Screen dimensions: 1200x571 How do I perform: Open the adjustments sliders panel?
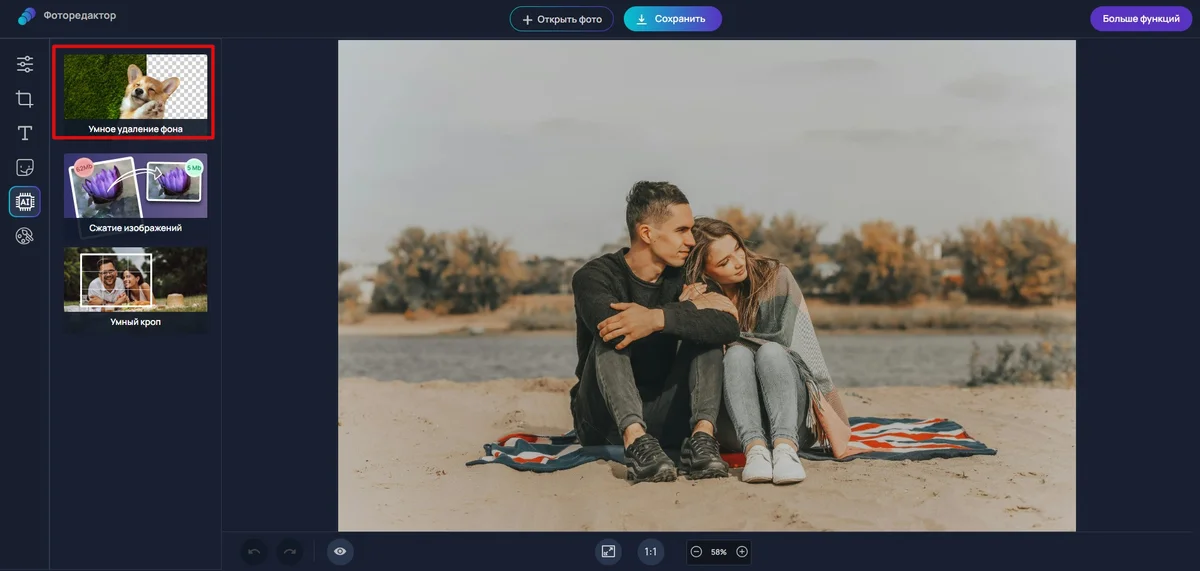point(25,65)
